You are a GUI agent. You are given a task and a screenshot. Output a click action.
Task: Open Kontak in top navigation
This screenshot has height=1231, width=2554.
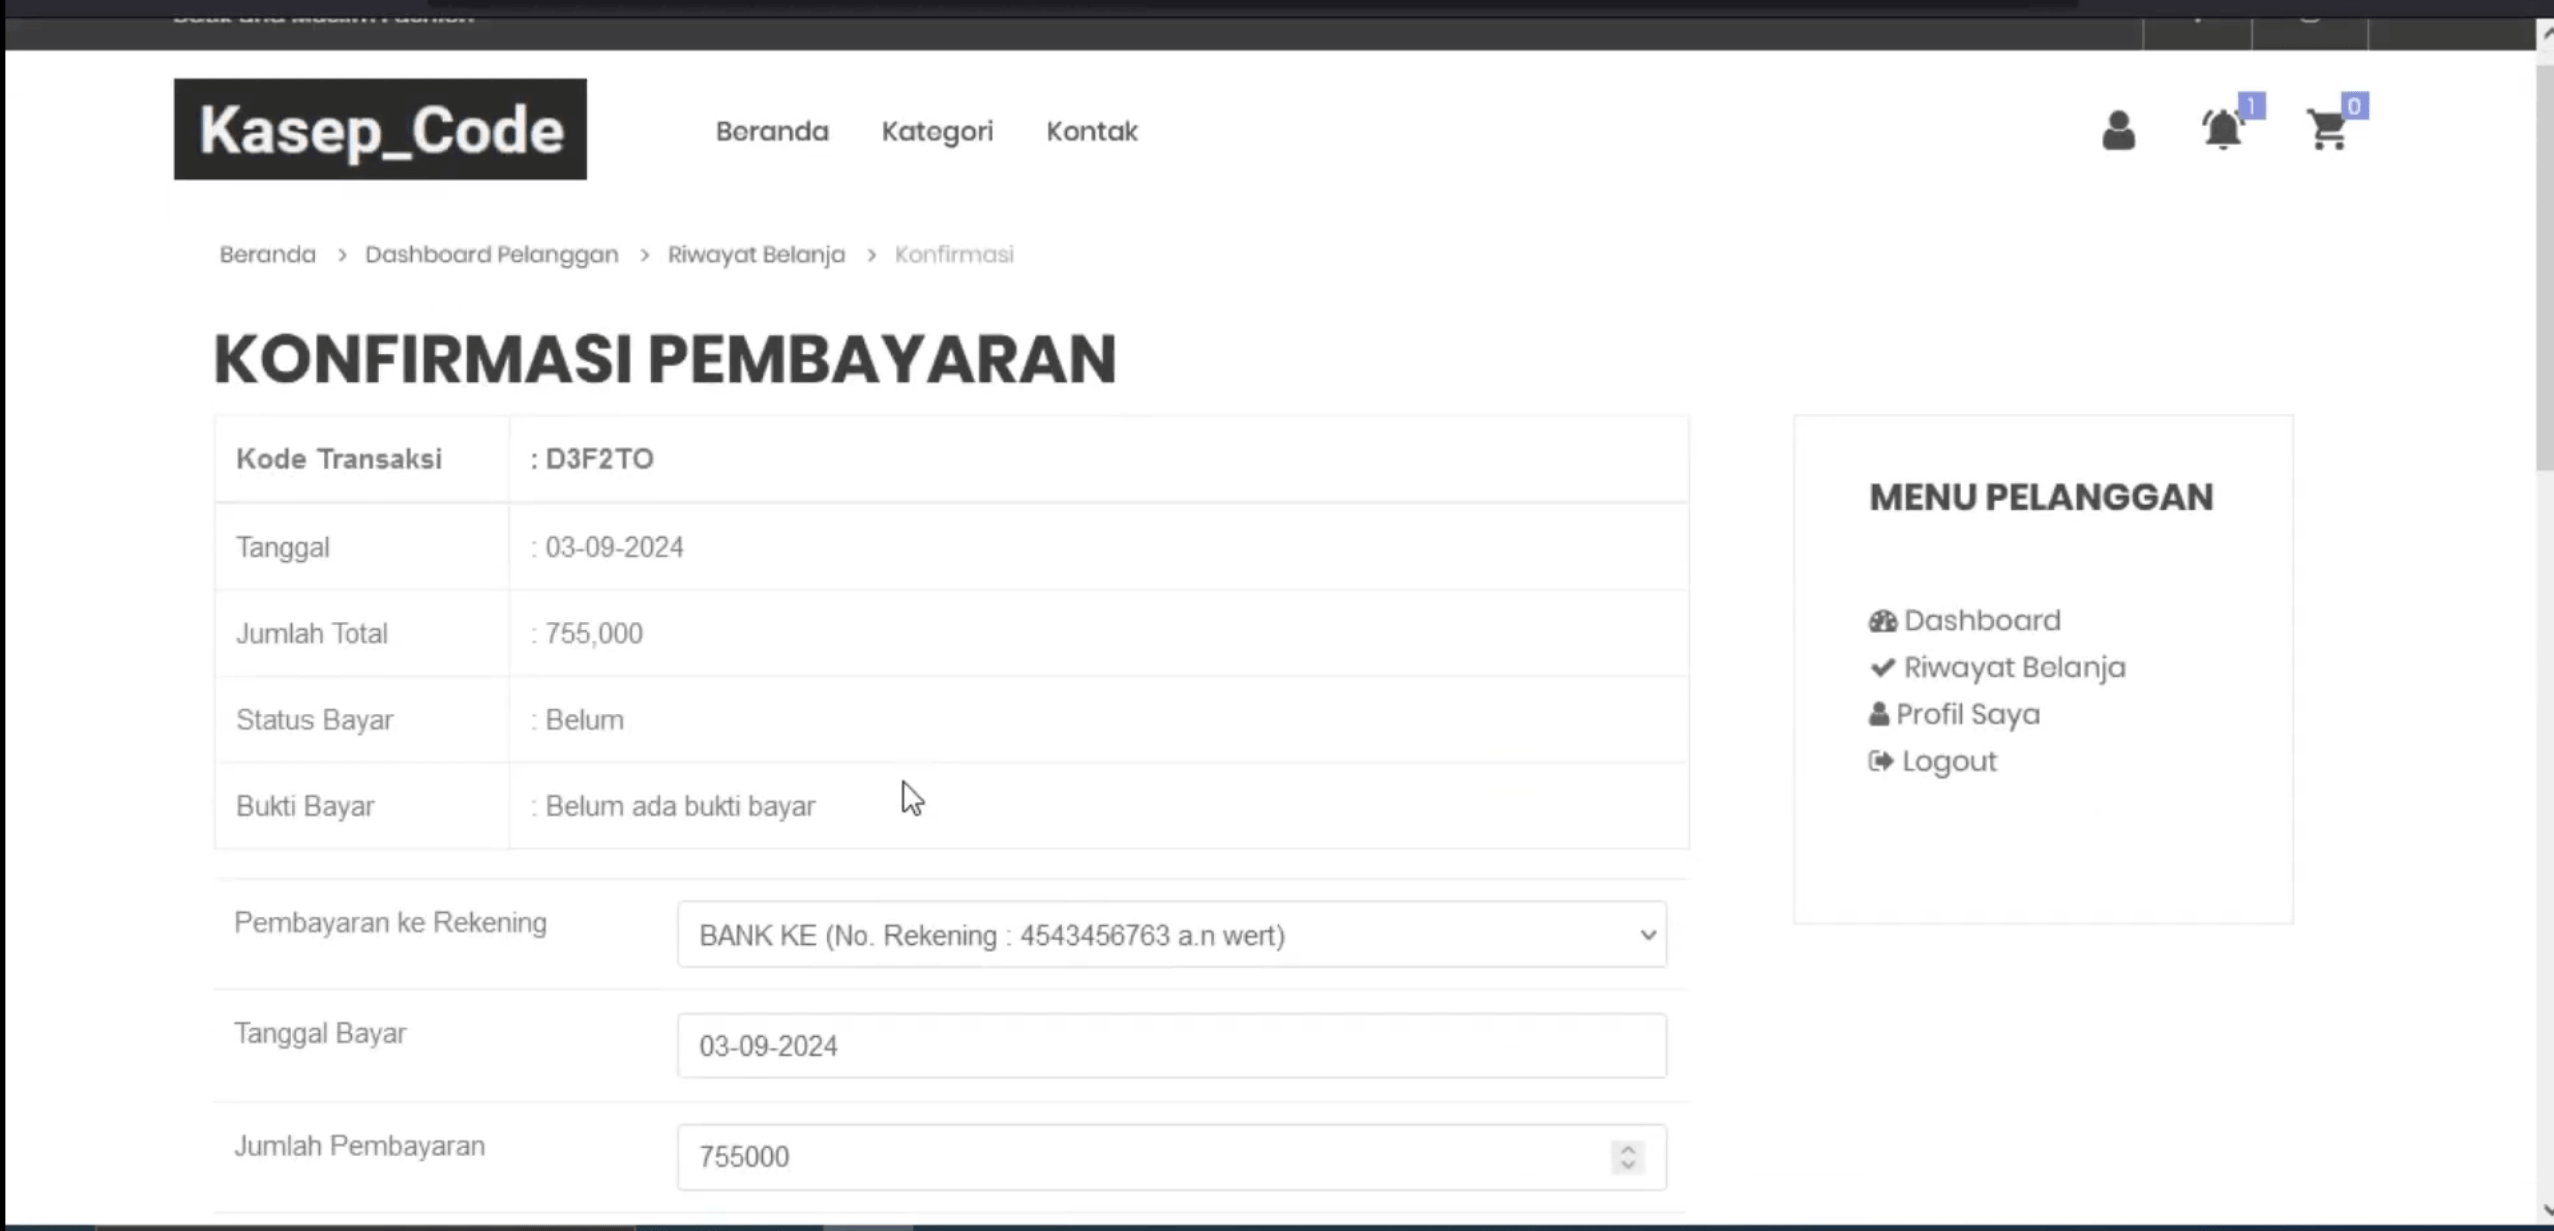(1092, 131)
